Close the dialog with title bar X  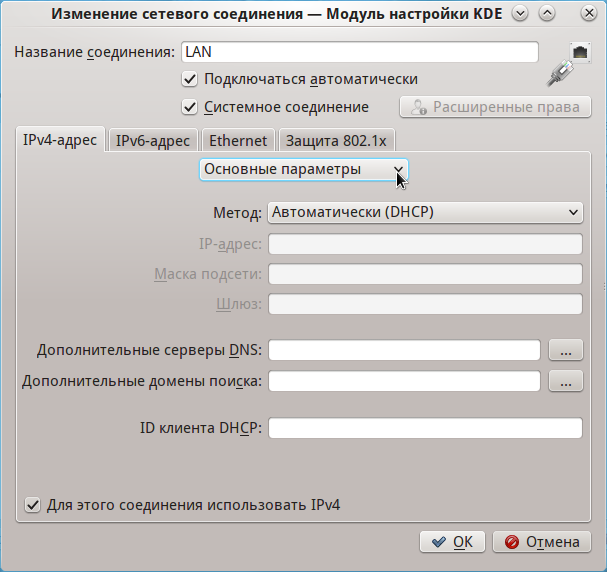point(573,14)
